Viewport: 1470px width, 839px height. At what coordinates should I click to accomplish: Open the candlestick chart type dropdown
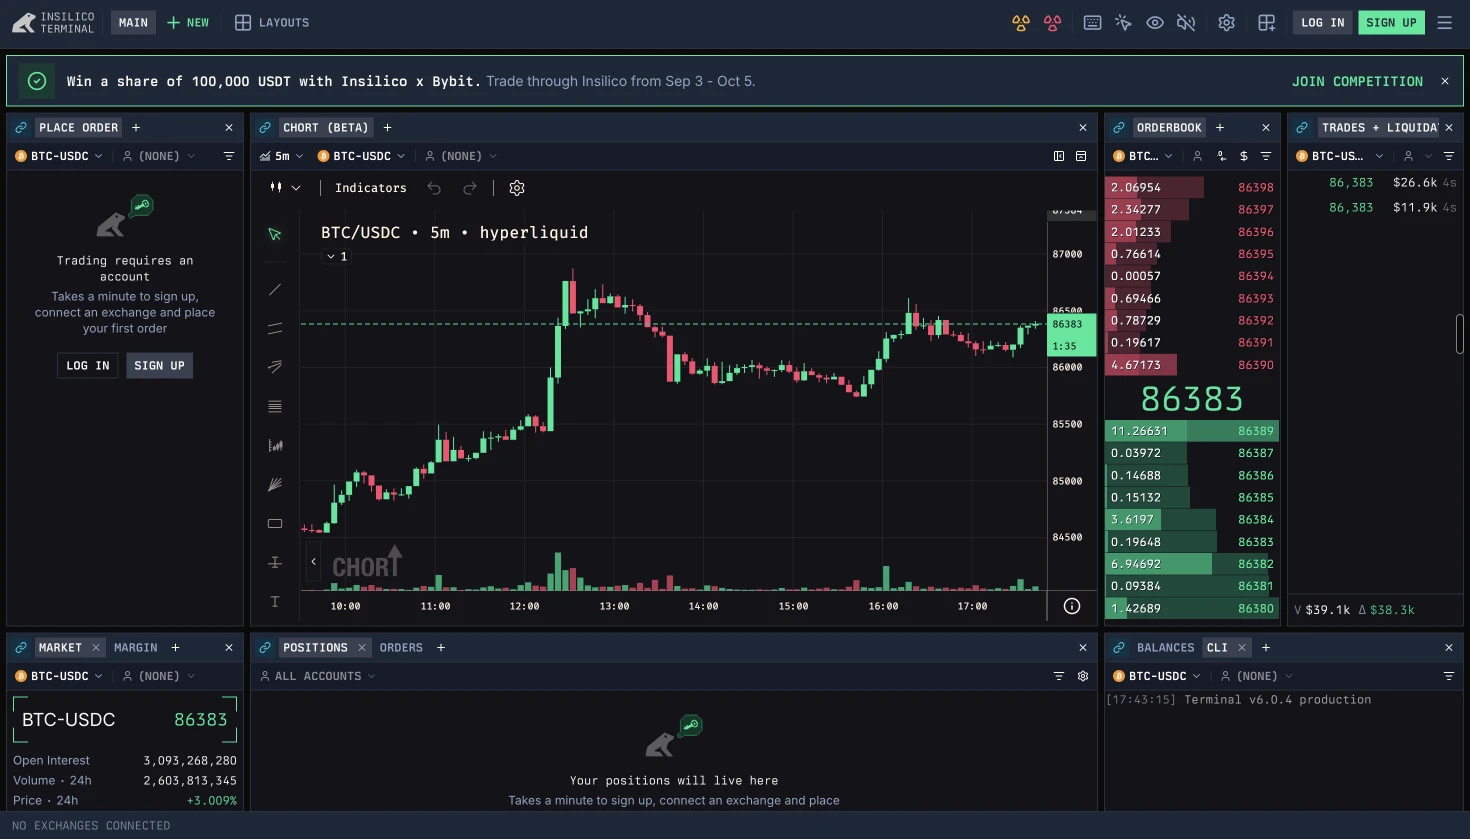point(284,188)
